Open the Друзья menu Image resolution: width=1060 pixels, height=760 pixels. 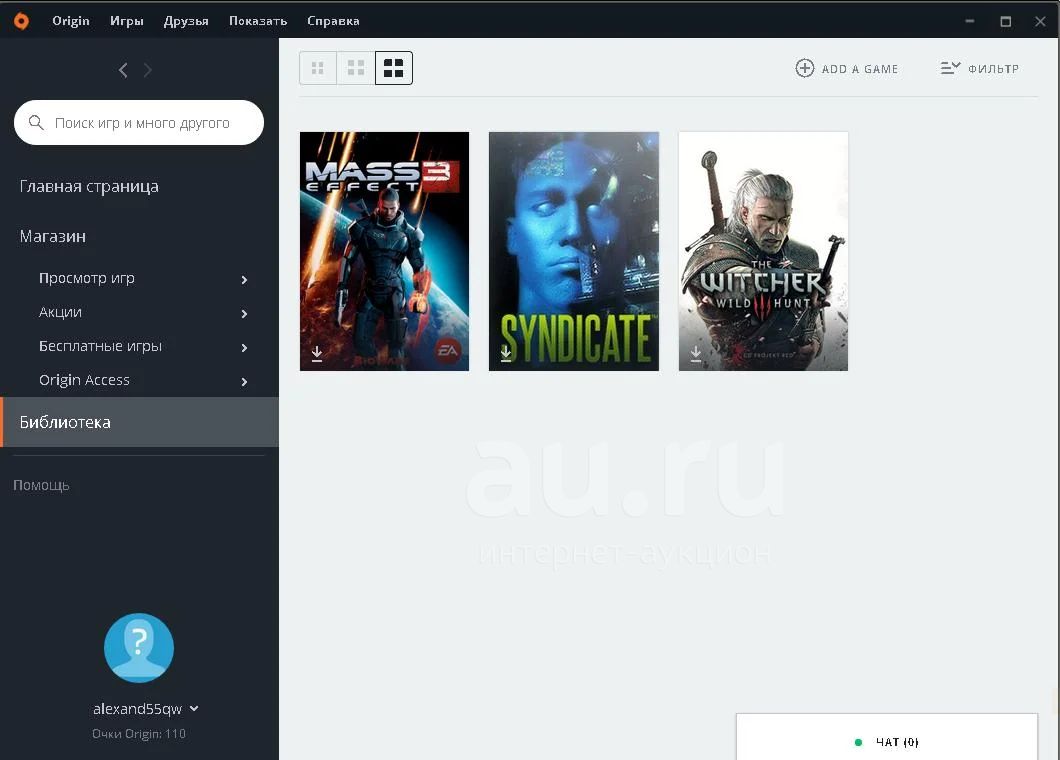186,21
